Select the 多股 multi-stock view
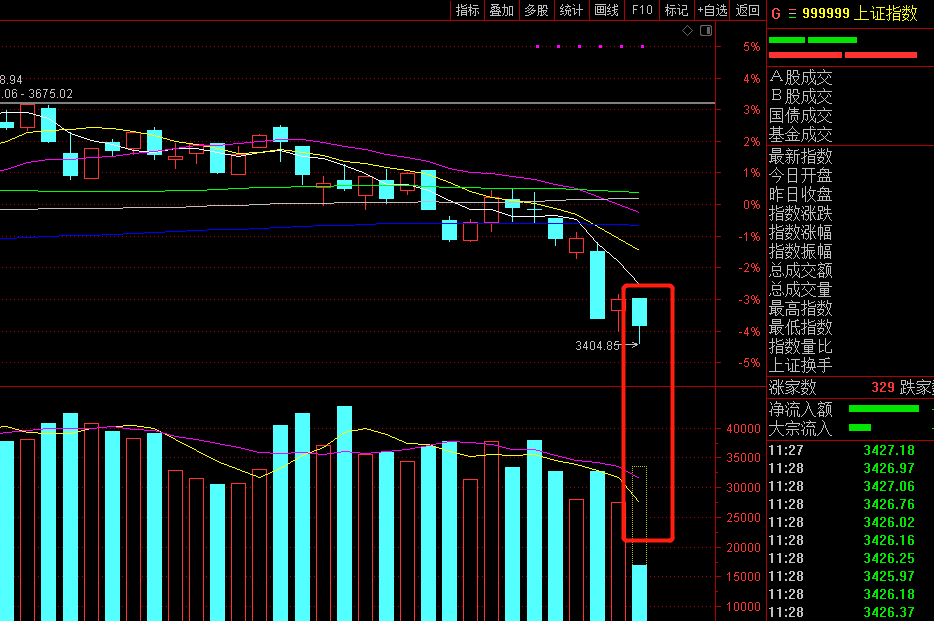The image size is (934, 621). click(536, 10)
